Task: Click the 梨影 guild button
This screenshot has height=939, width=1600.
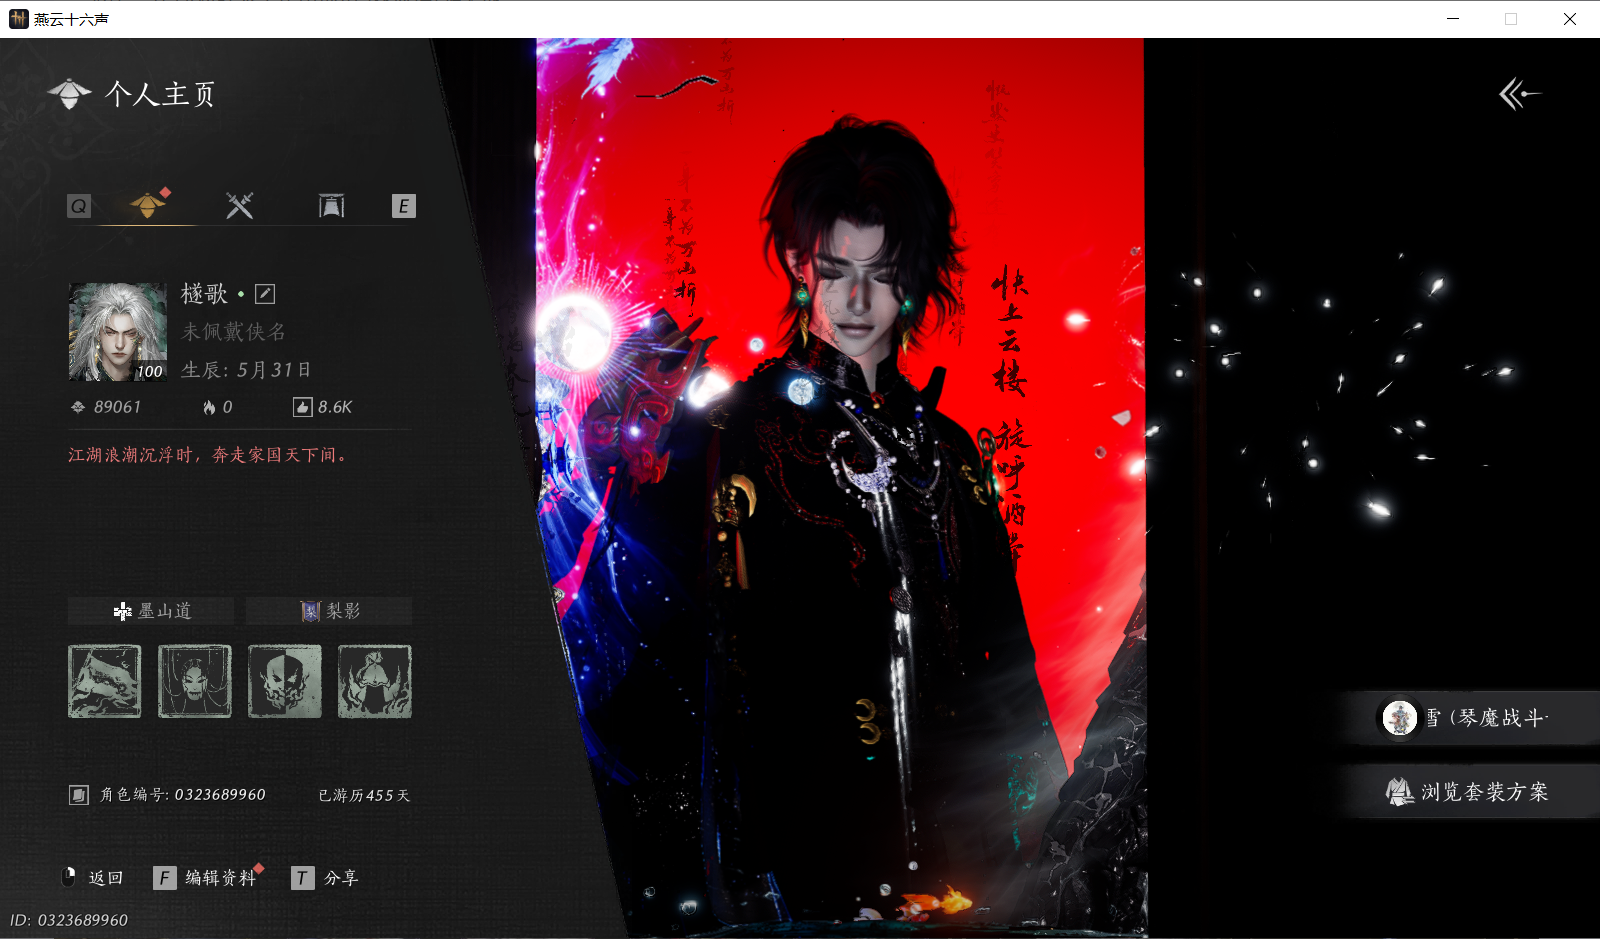Action: [x=329, y=611]
